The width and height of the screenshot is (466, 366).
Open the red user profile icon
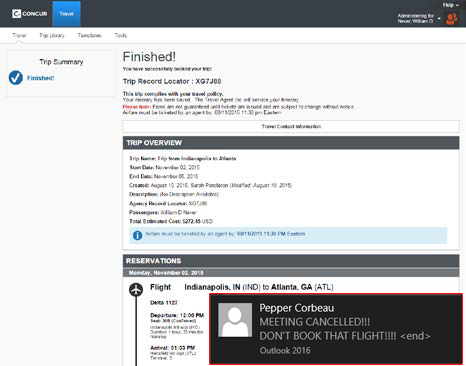(x=451, y=19)
